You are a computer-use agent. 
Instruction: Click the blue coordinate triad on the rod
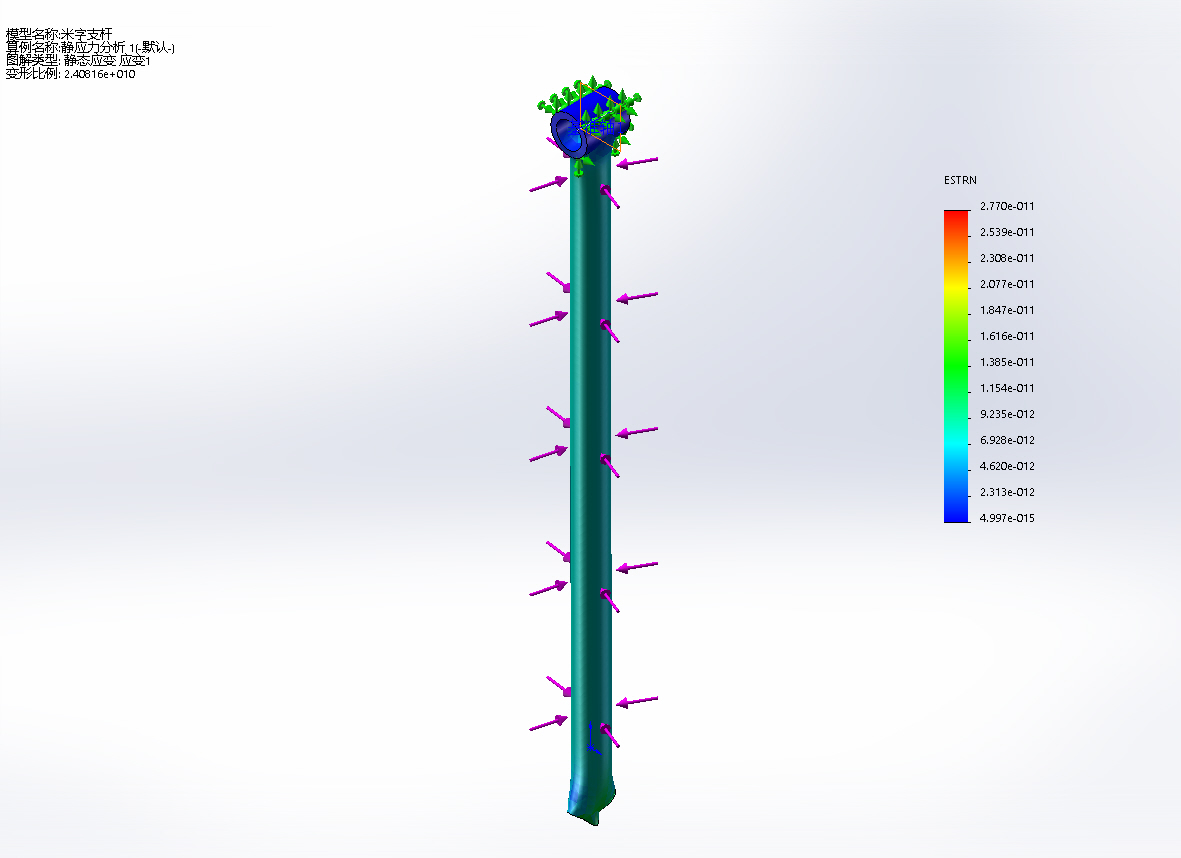(x=593, y=737)
